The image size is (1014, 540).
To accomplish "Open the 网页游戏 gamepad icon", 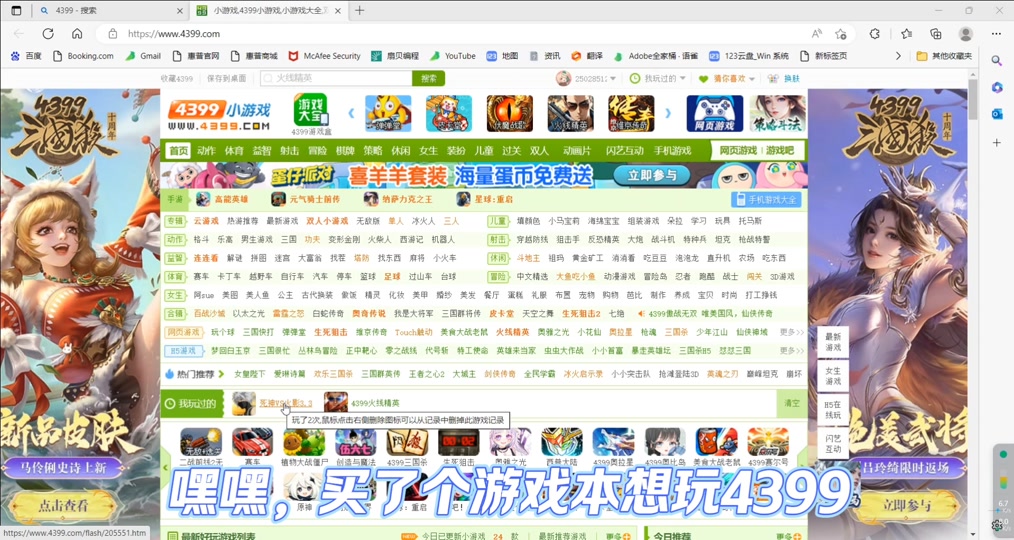I will [x=715, y=113].
